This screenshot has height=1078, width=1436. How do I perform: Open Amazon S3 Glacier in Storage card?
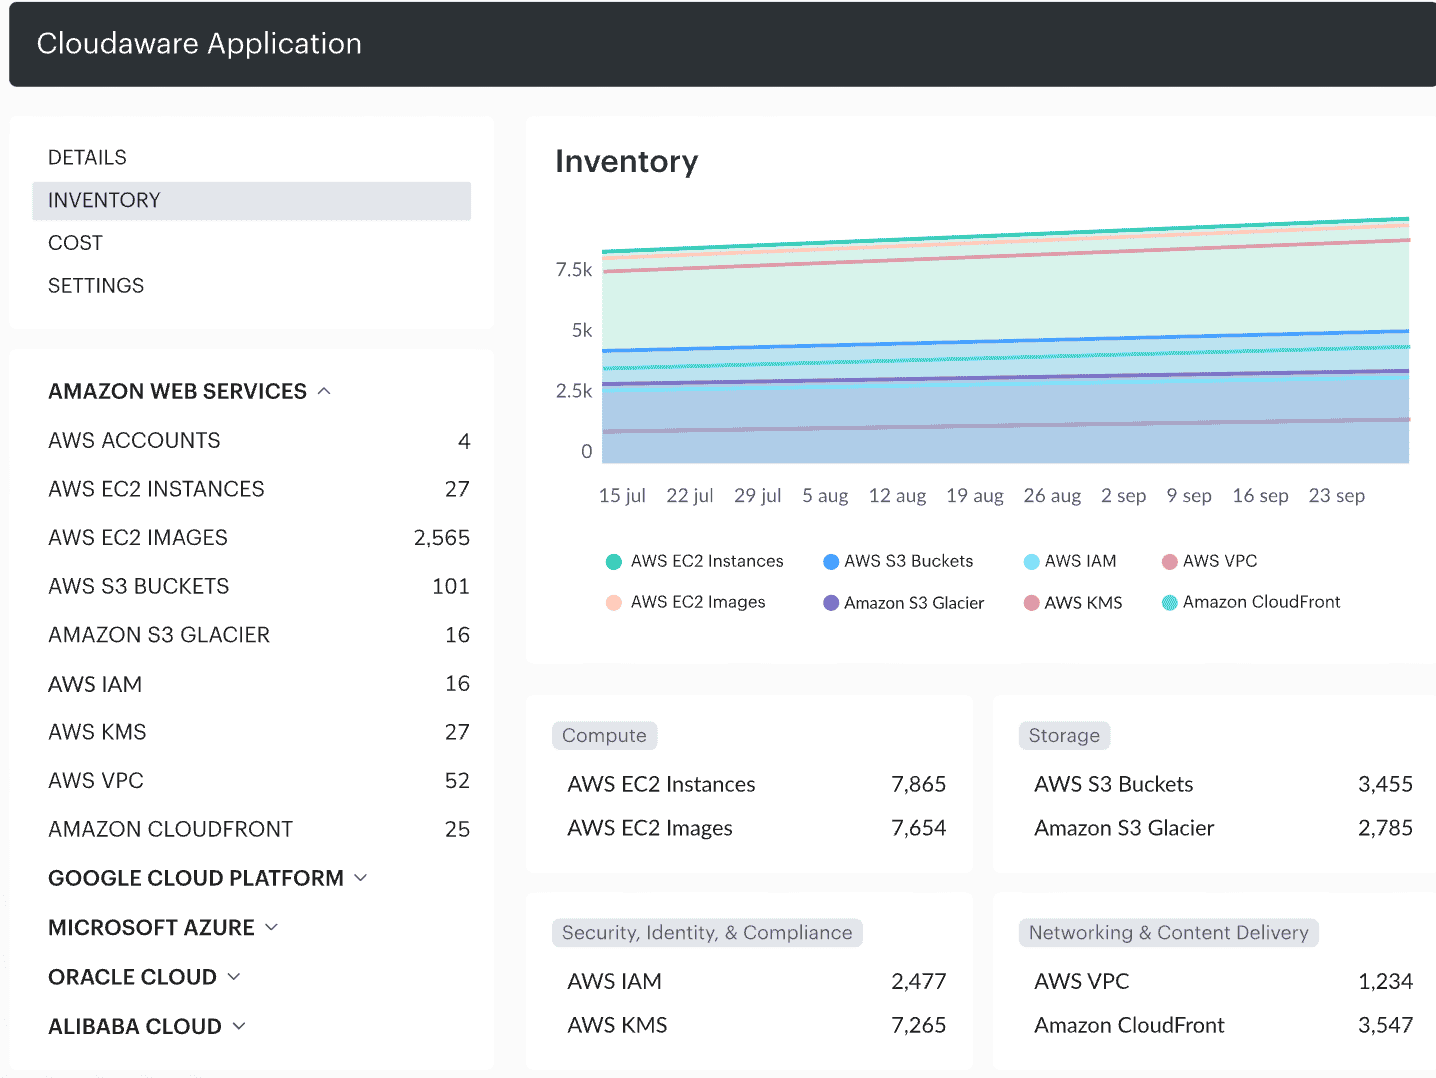click(x=1124, y=829)
